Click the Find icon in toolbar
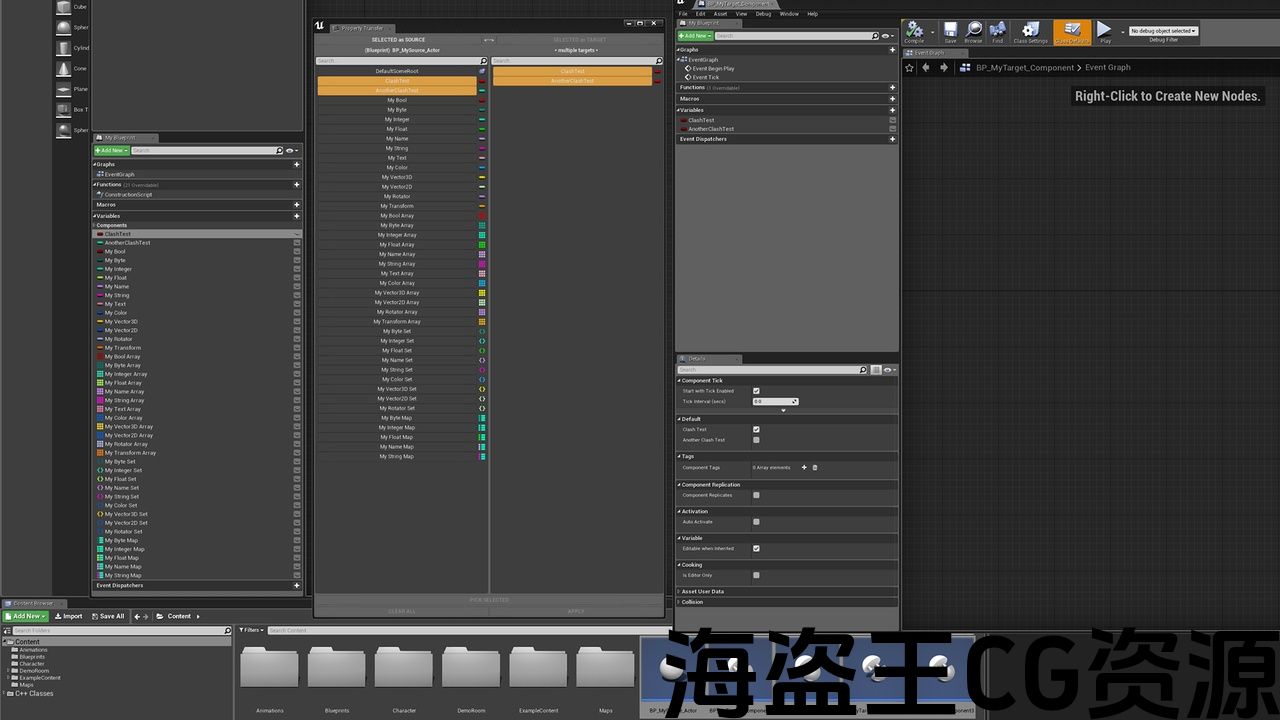Screen dimensions: 1280x720 click(x=997, y=32)
